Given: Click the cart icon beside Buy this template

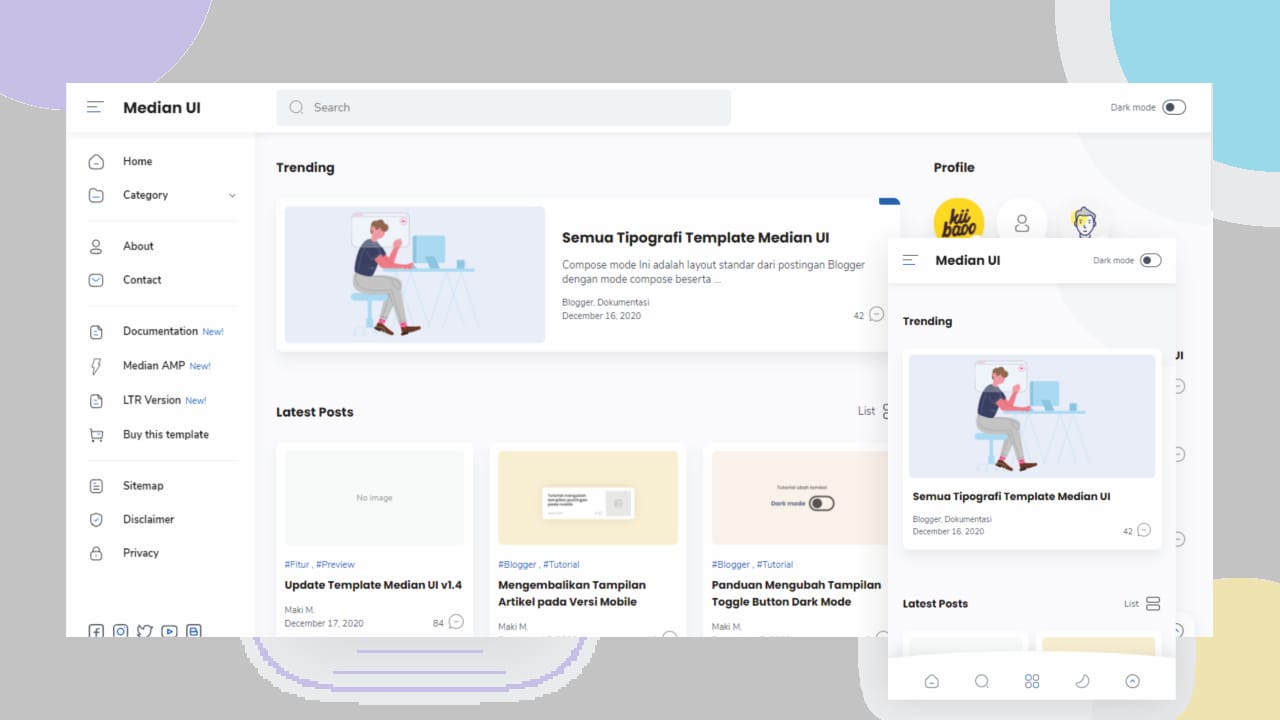Looking at the screenshot, I should pyautogui.click(x=96, y=435).
